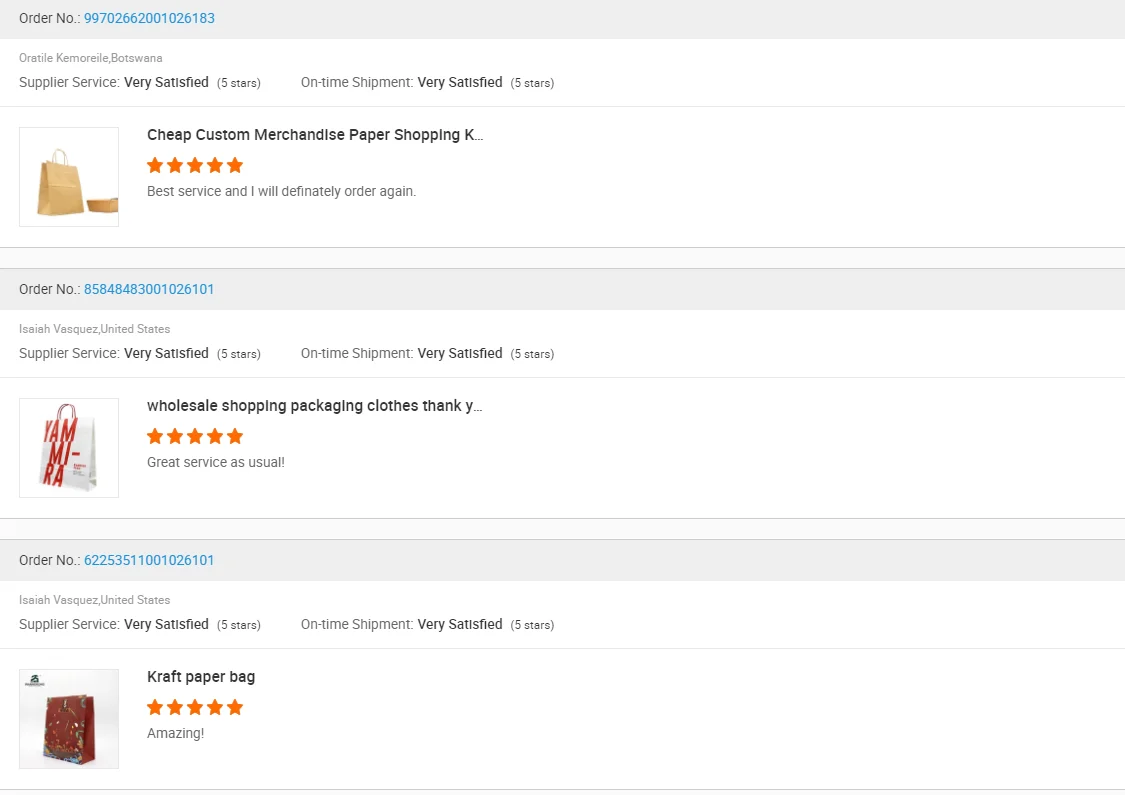The width and height of the screenshot is (1125, 795).
Task: Open order number 99702662001026183 link
Action: tap(149, 18)
